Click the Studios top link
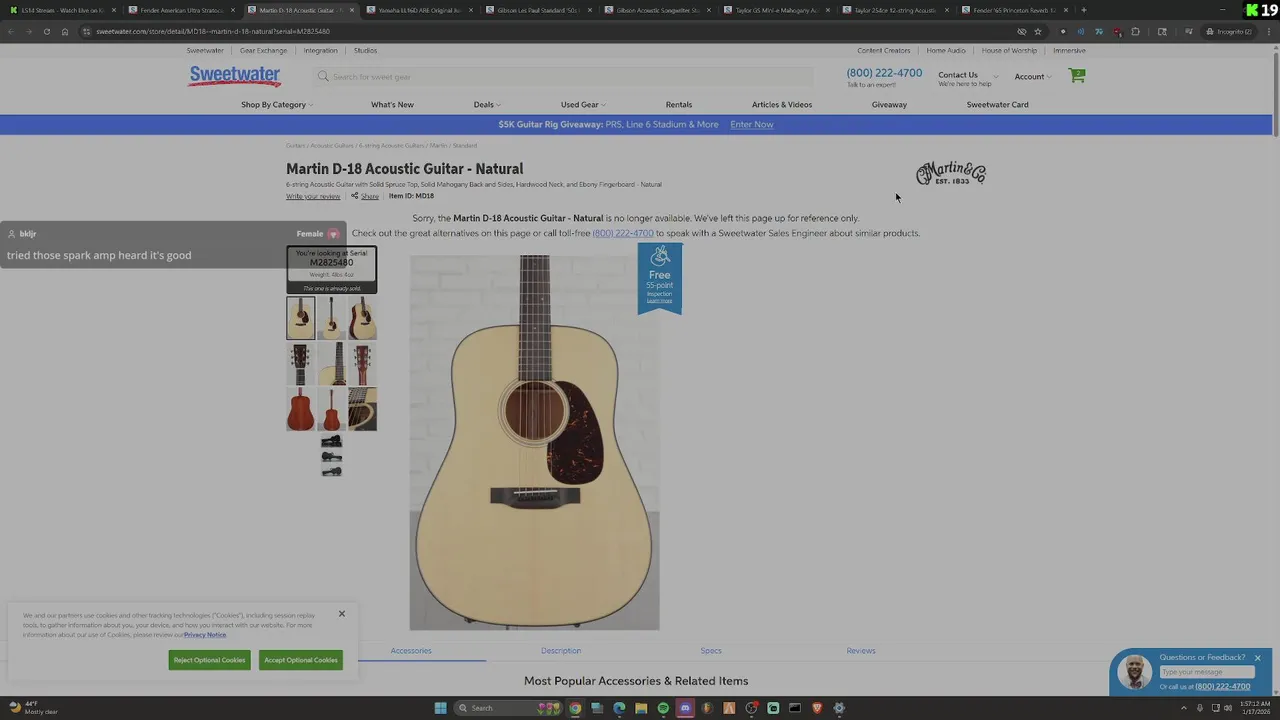1280x720 pixels. tap(365, 50)
